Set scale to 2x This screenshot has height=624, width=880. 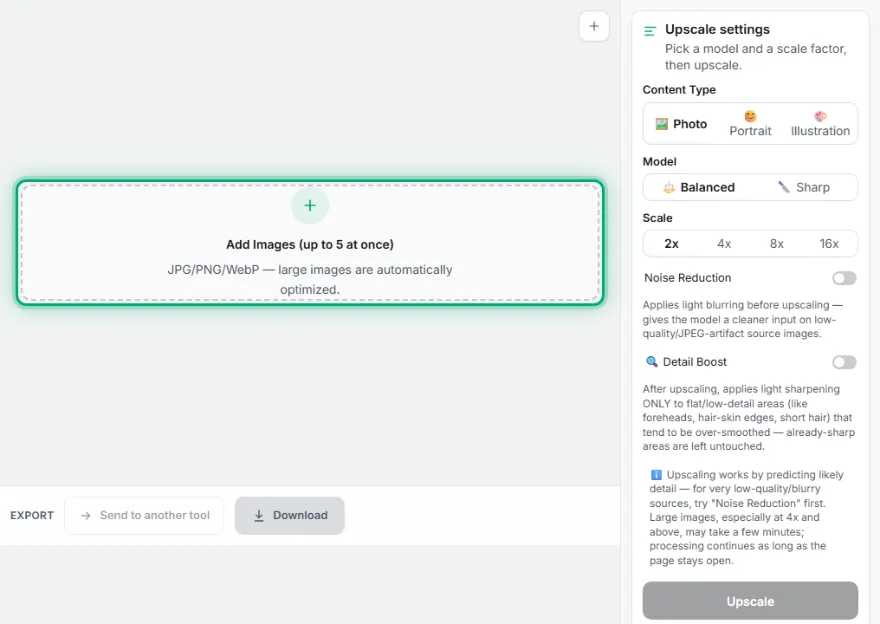pyautogui.click(x=671, y=244)
